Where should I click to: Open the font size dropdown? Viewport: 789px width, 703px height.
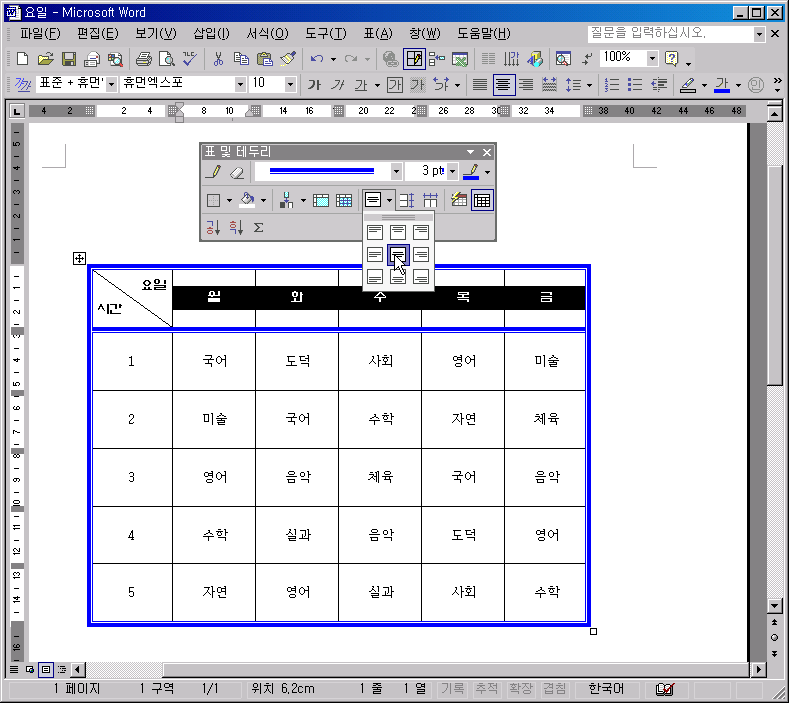pos(290,84)
